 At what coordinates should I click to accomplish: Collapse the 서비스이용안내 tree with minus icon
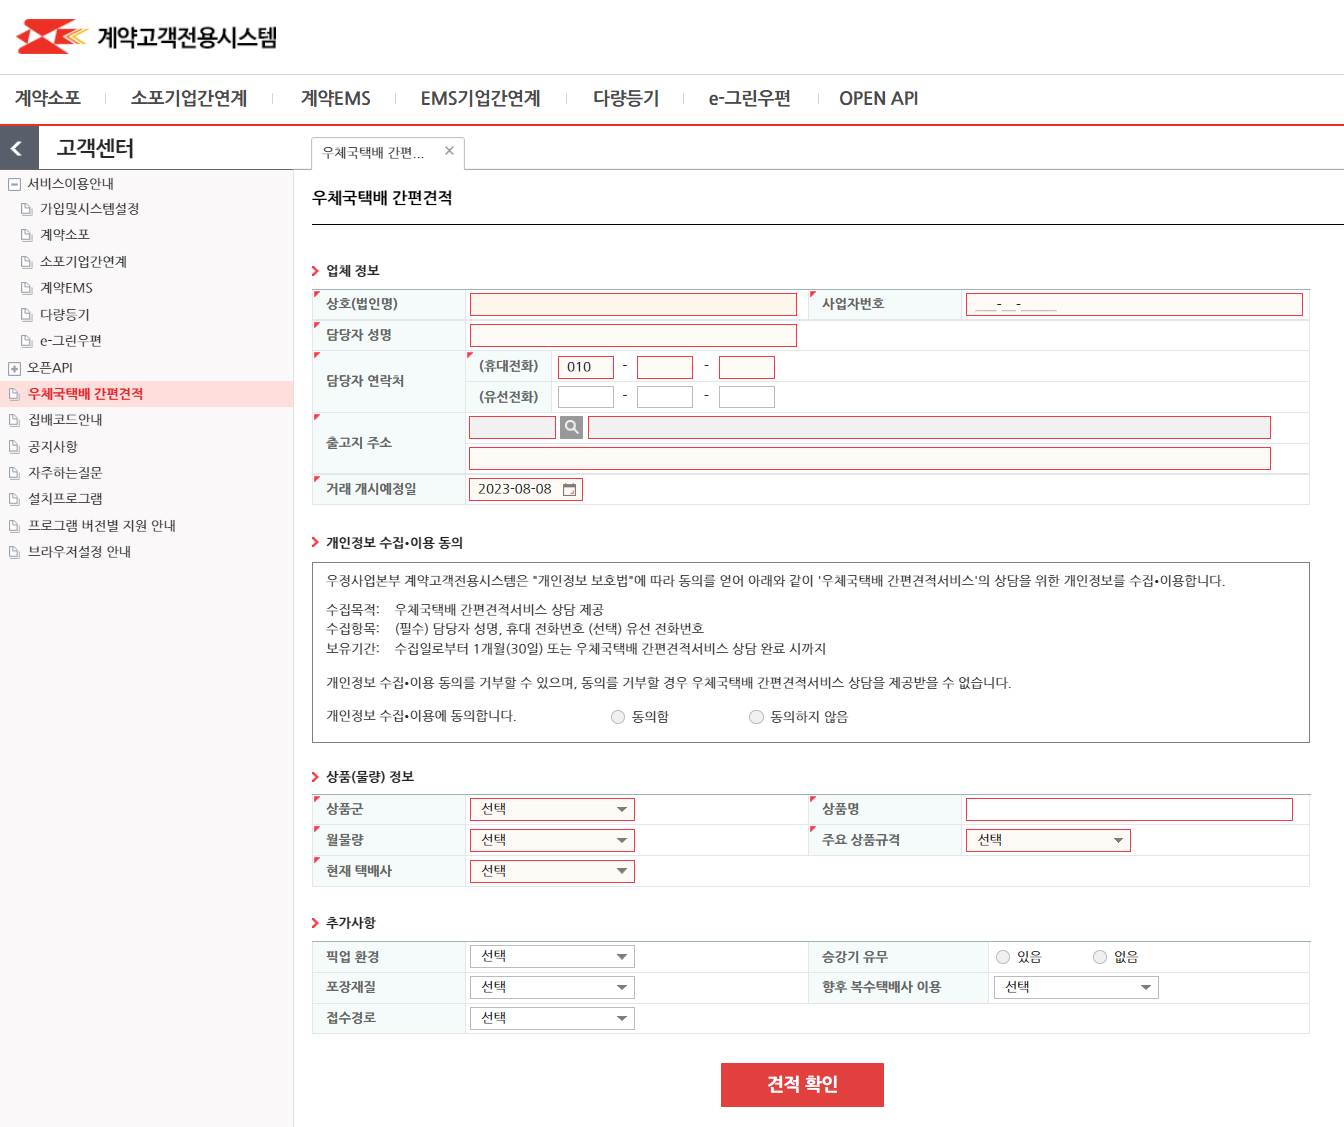(14, 183)
